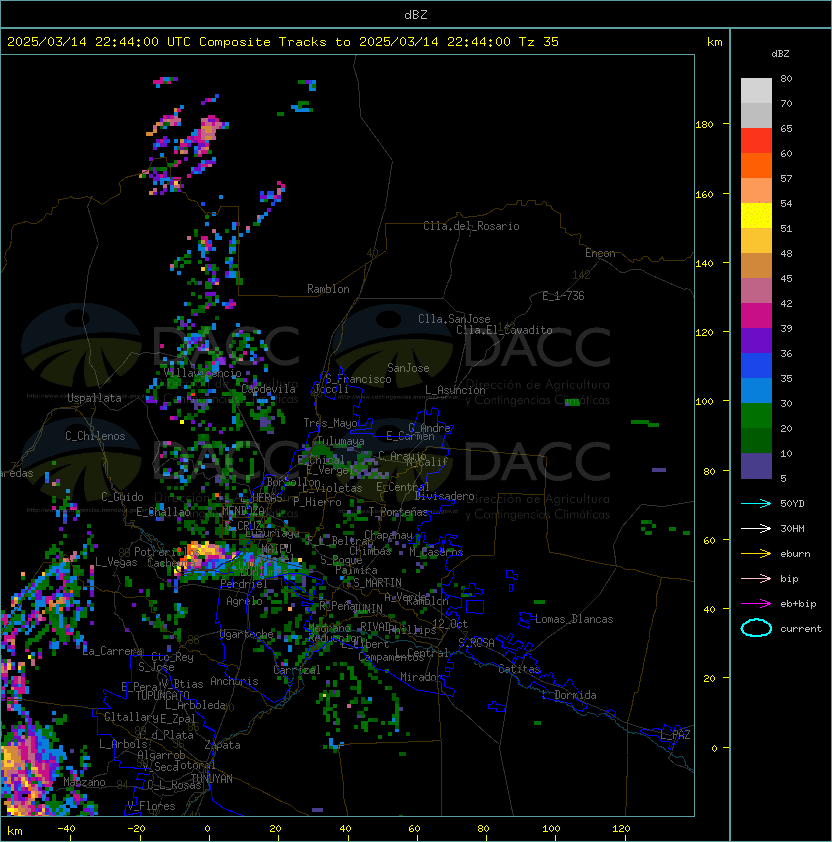Viewport: 832px width, 842px height.
Task: Click the 'TUNUYAN' map label
Action: tap(212, 779)
